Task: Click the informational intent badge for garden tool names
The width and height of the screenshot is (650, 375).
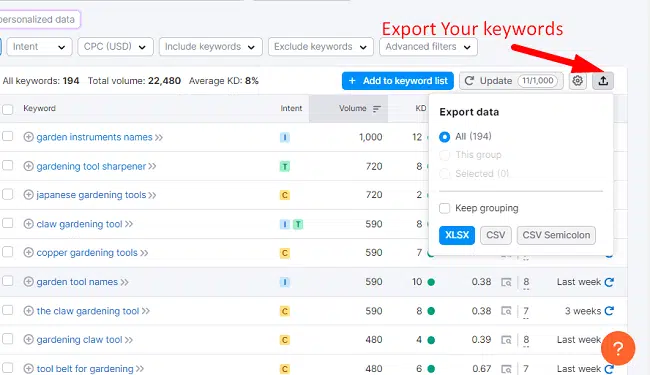Action: 284,282
